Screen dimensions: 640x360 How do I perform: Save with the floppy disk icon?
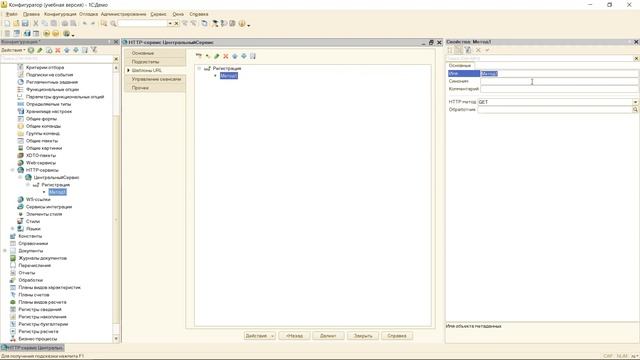coord(25,24)
